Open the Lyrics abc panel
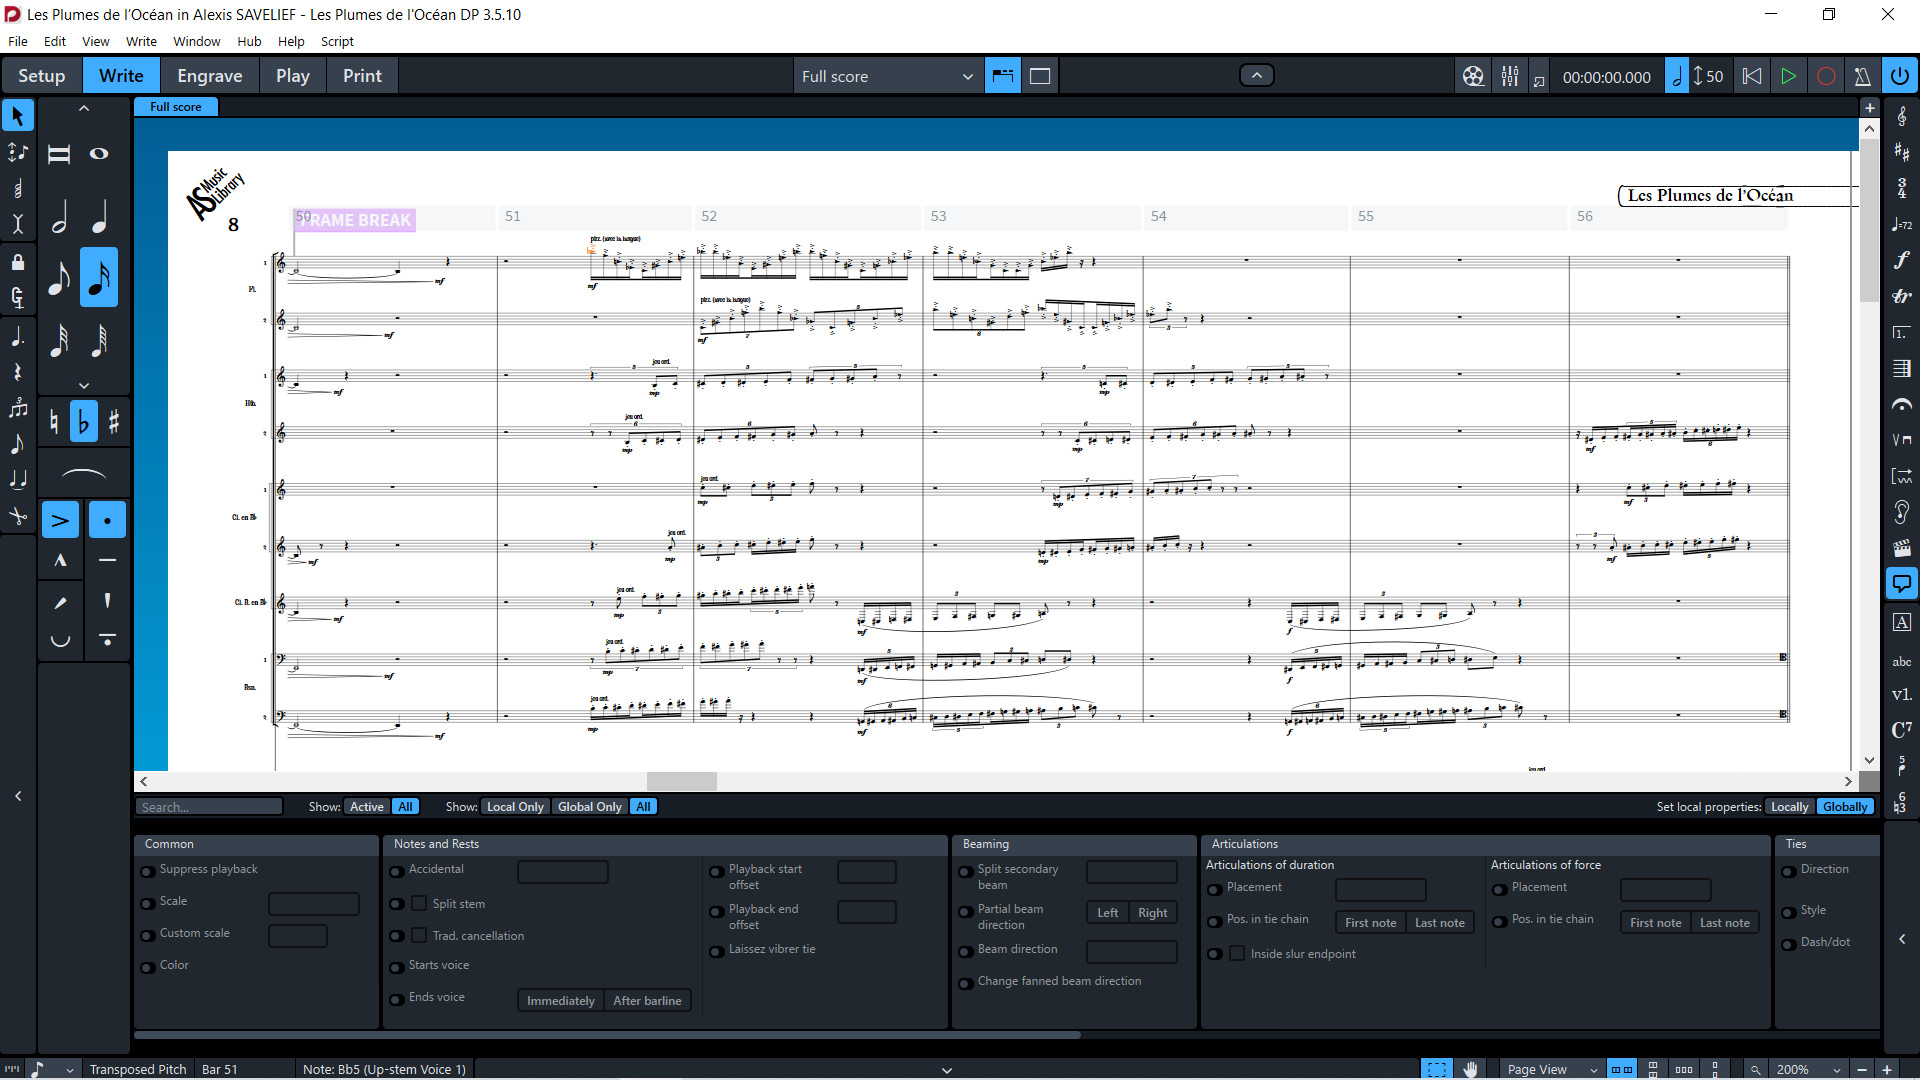The height and width of the screenshot is (1080, 1920). 1901,660
